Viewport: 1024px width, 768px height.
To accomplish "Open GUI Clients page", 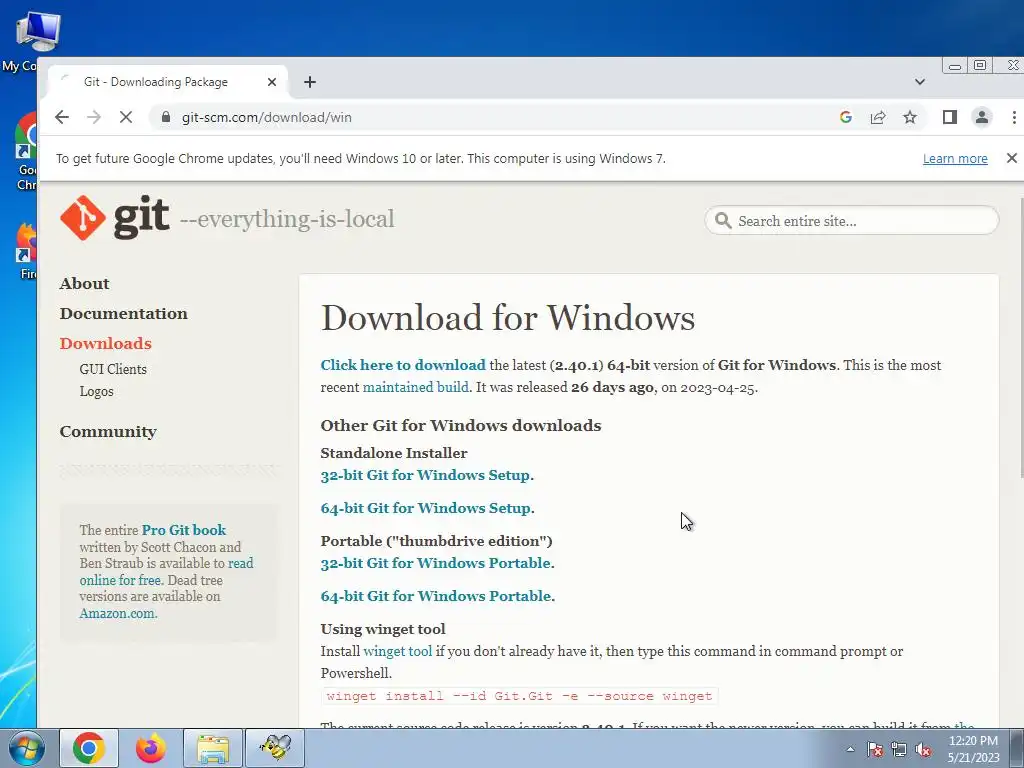I will 113,369.
